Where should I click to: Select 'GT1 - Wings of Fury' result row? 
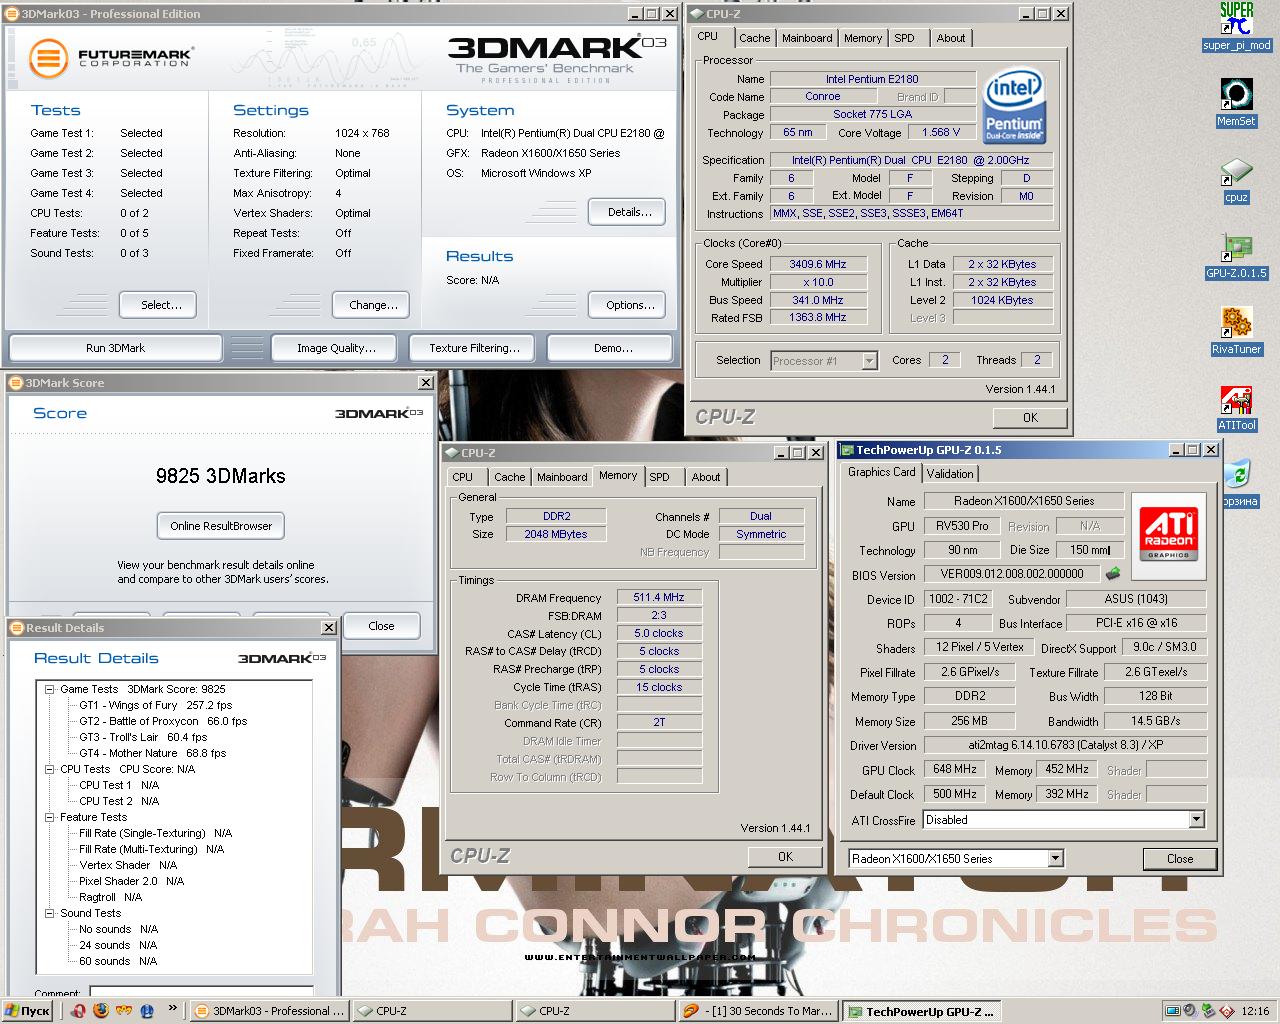tap(155, 705)
